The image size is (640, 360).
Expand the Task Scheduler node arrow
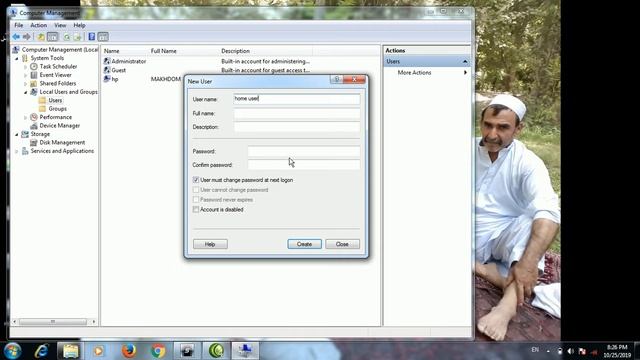(26, 67)
